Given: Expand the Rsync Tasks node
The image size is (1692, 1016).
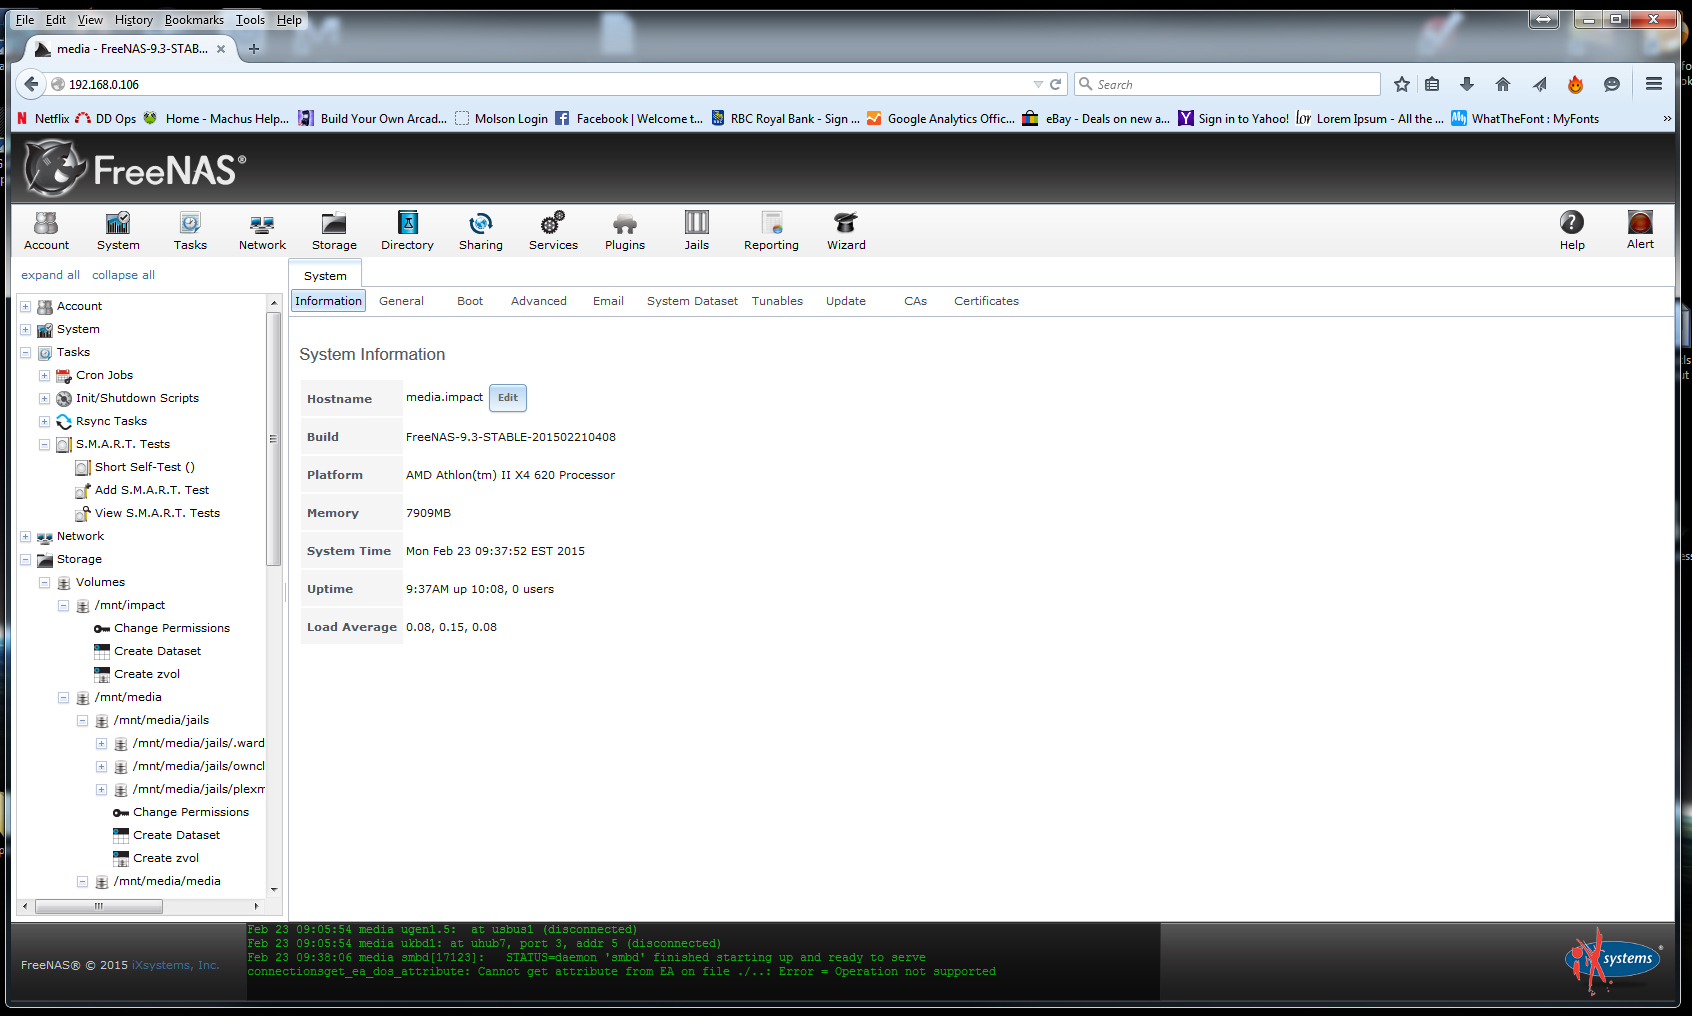Looking at the screenshot, I should pyautogui.click(x=45, y=421).
